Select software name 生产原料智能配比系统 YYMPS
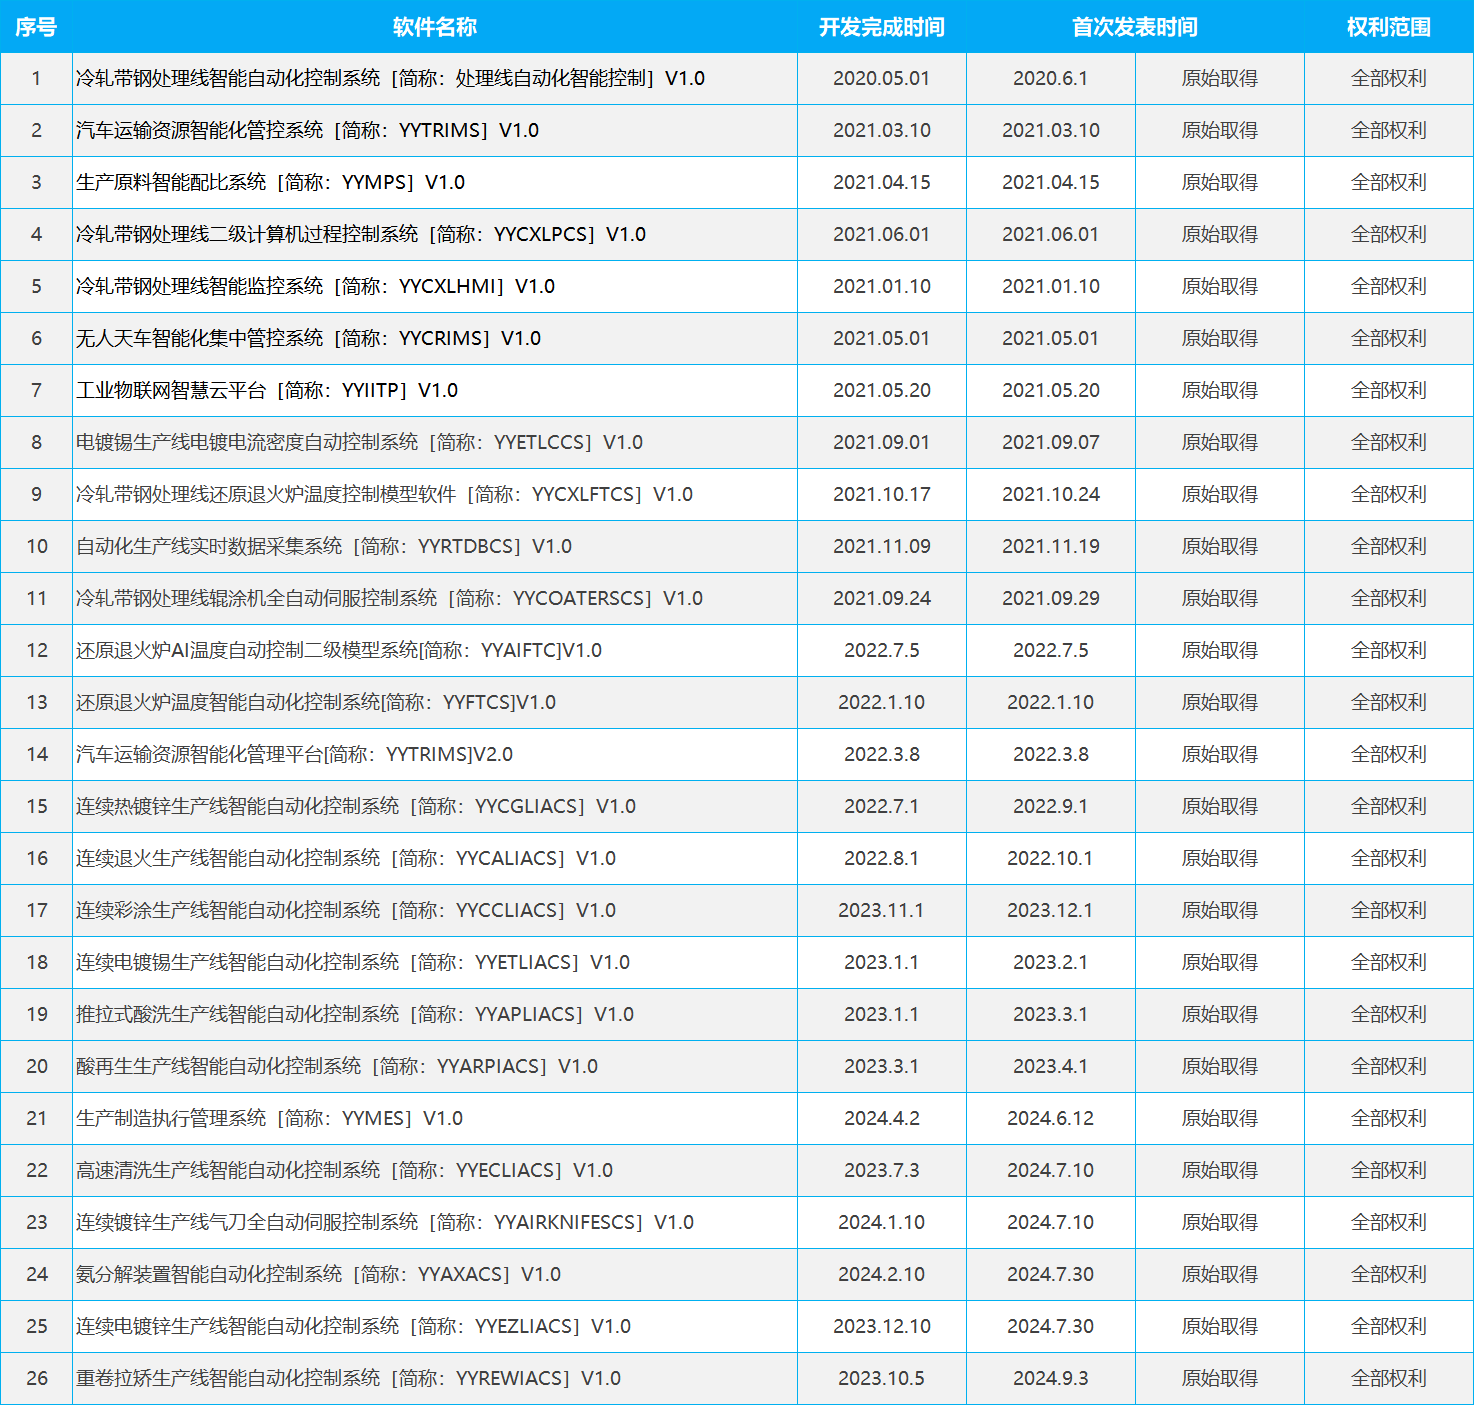The height and width of the screenshot is (1405, 1474). point(435,183)
